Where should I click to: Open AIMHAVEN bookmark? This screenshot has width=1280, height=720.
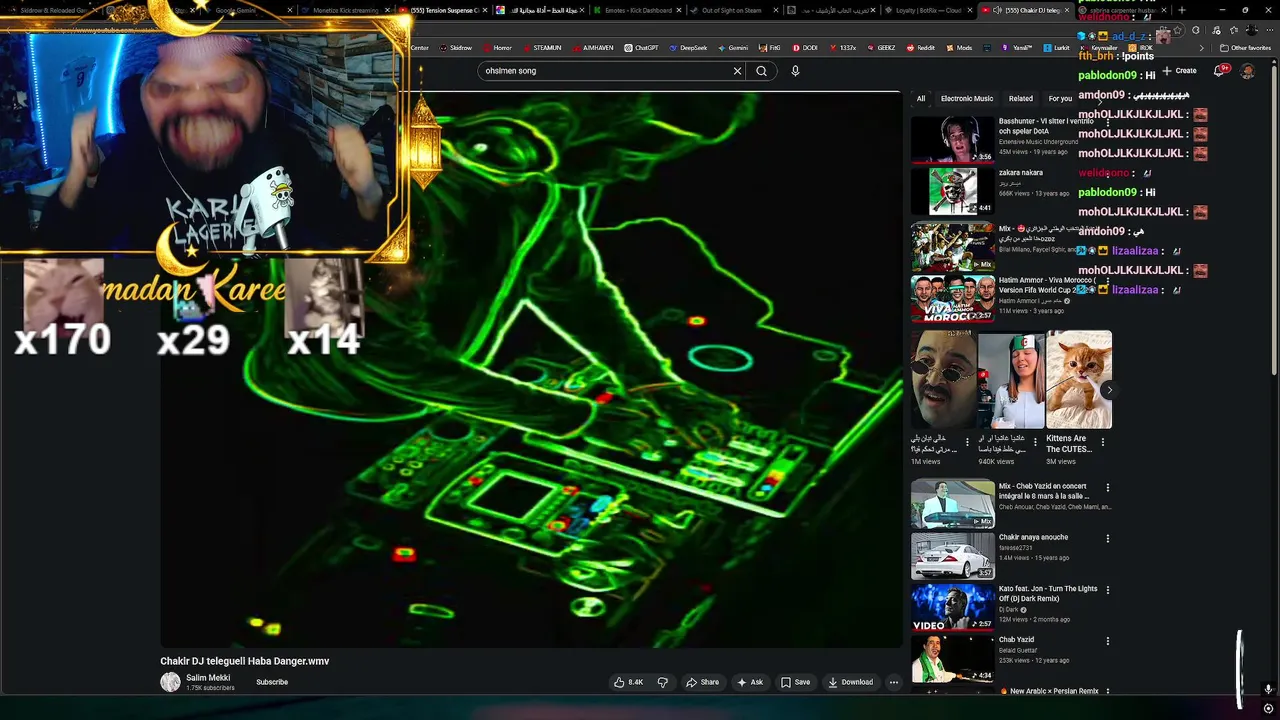[592, 48]
